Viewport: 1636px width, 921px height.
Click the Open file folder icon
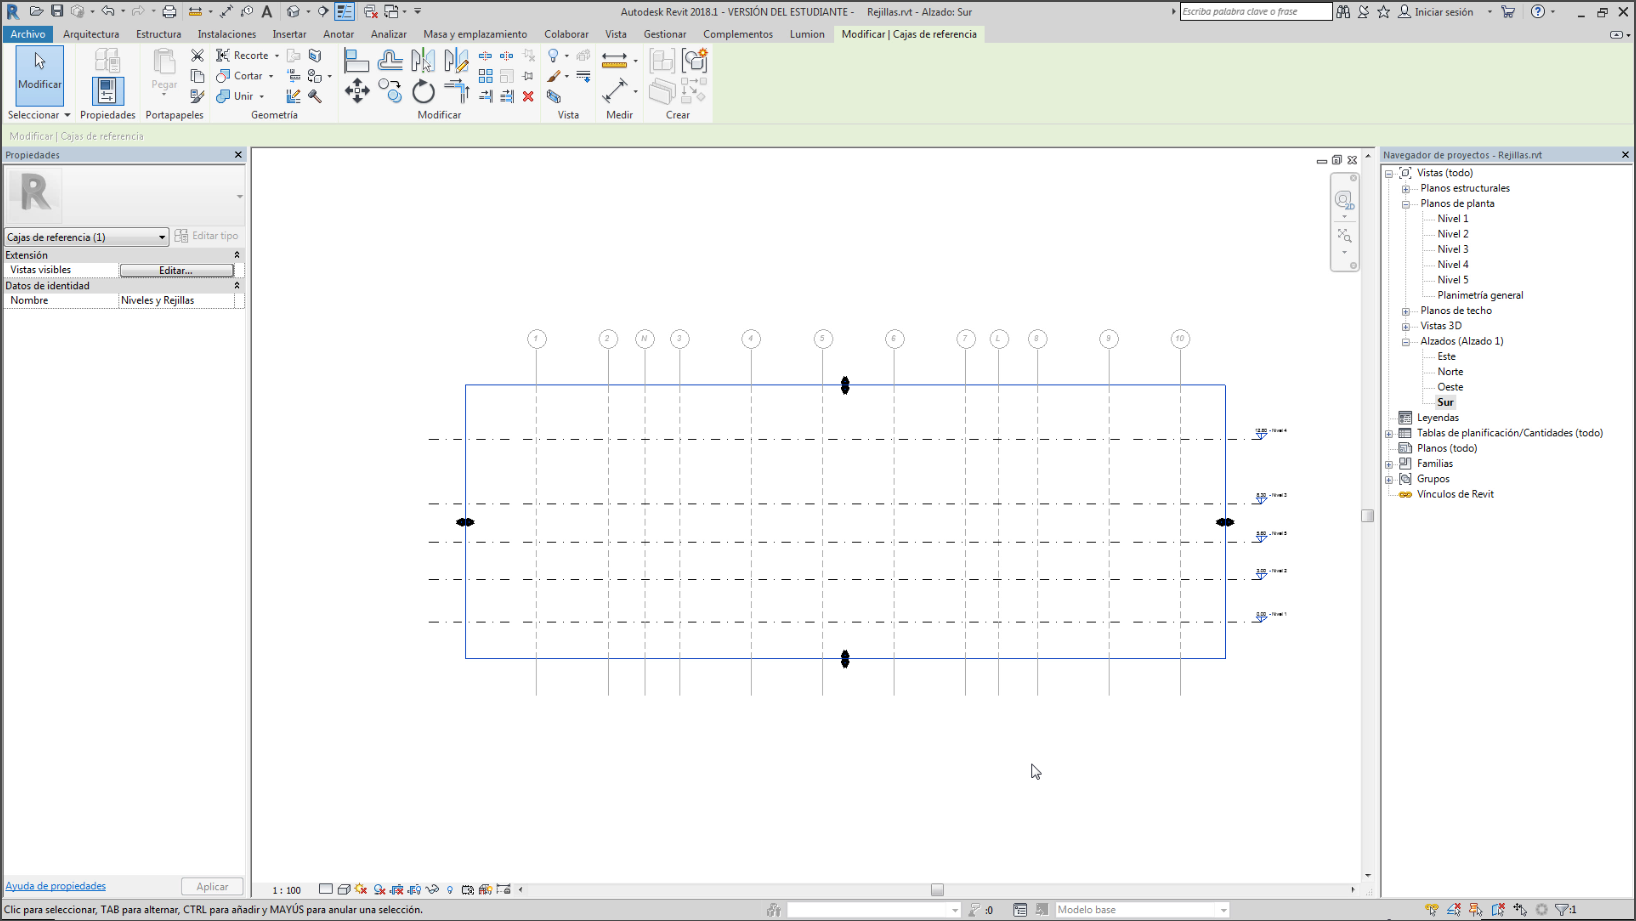[36, 12]
